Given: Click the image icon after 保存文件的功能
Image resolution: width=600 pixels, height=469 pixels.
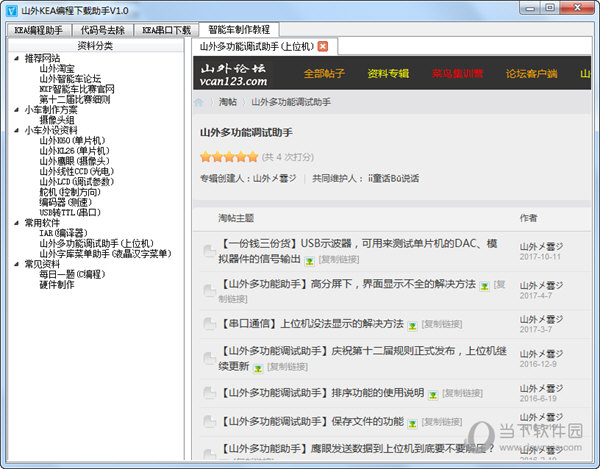Looking at the screenshot, I should [x=412, y=423].
